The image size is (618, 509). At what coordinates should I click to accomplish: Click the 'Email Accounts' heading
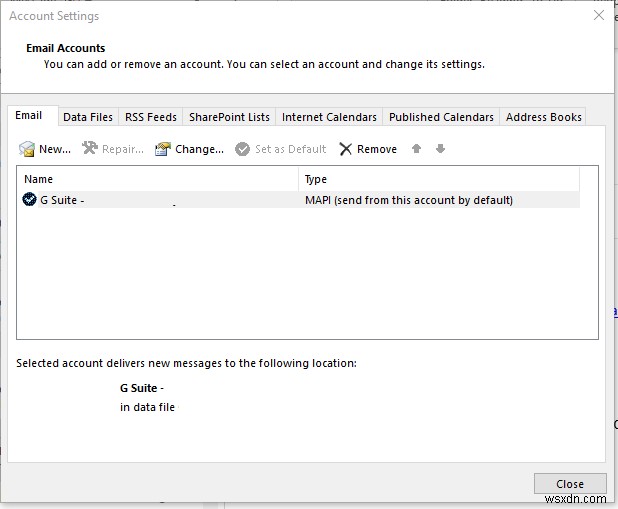pos(66,48)
